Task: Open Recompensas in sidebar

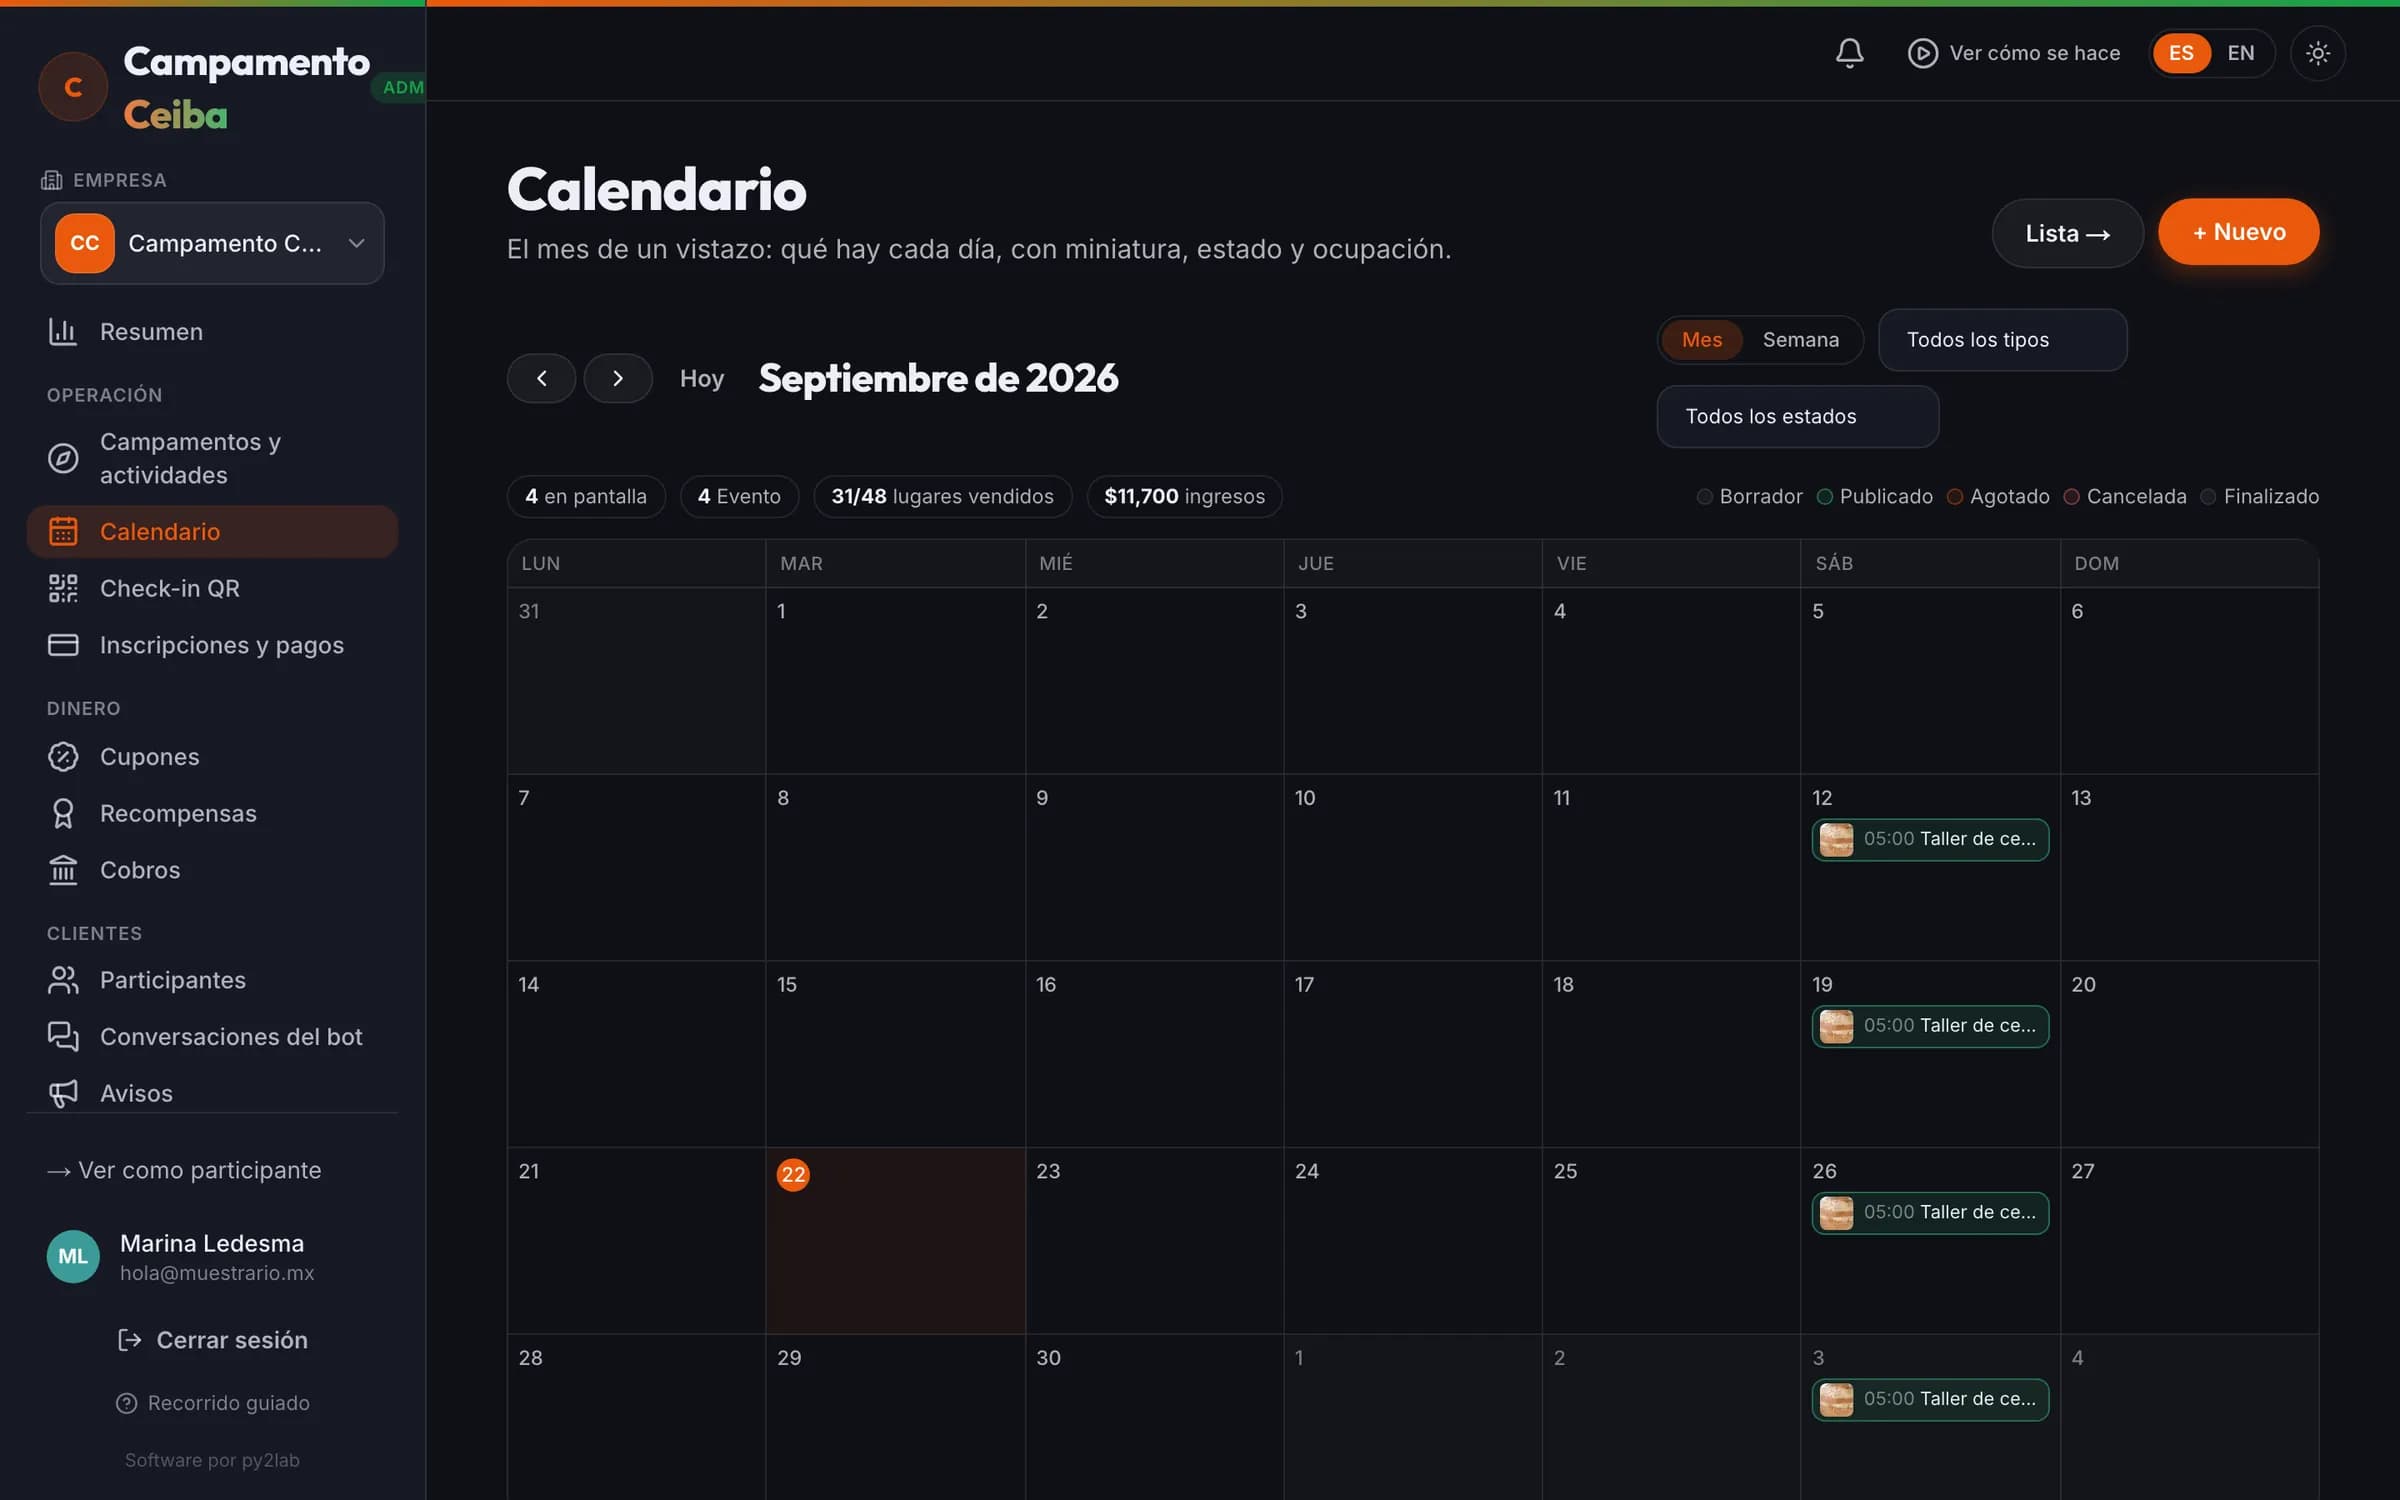Action: click(212, 813)
